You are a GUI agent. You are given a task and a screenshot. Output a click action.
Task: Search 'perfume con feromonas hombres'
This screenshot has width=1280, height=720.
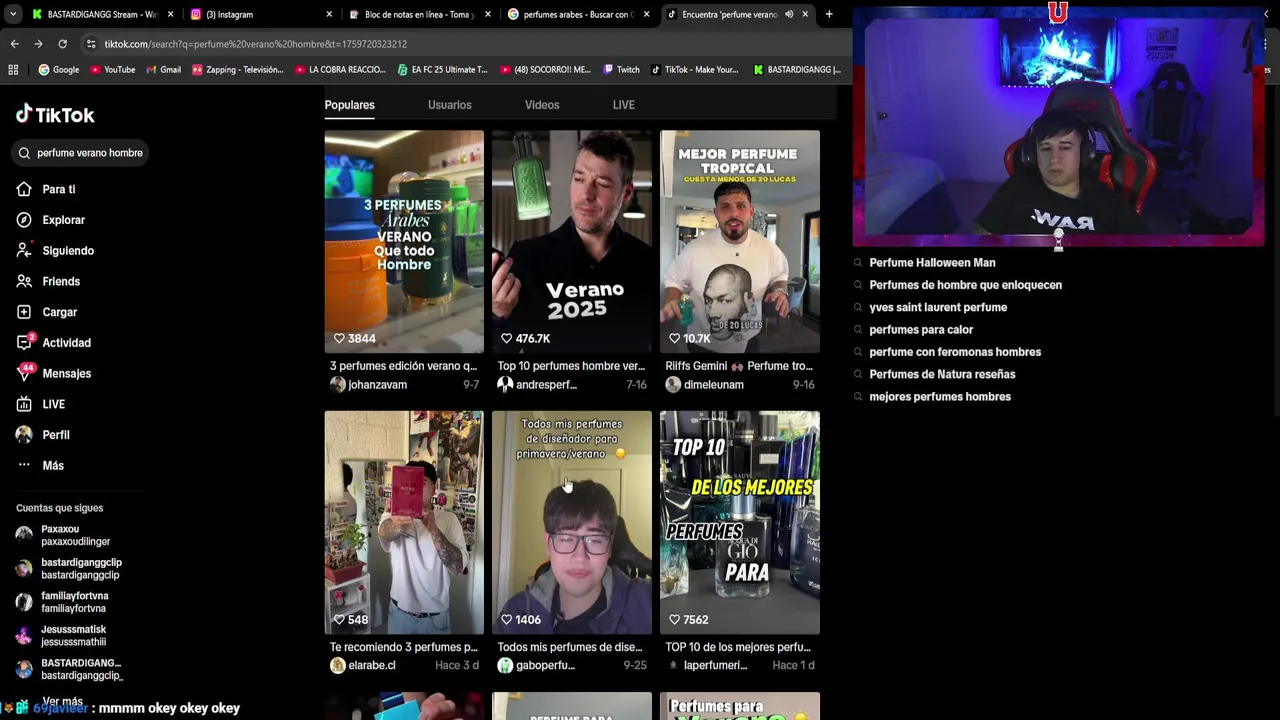pyautogui.click(x=955, y=352)
